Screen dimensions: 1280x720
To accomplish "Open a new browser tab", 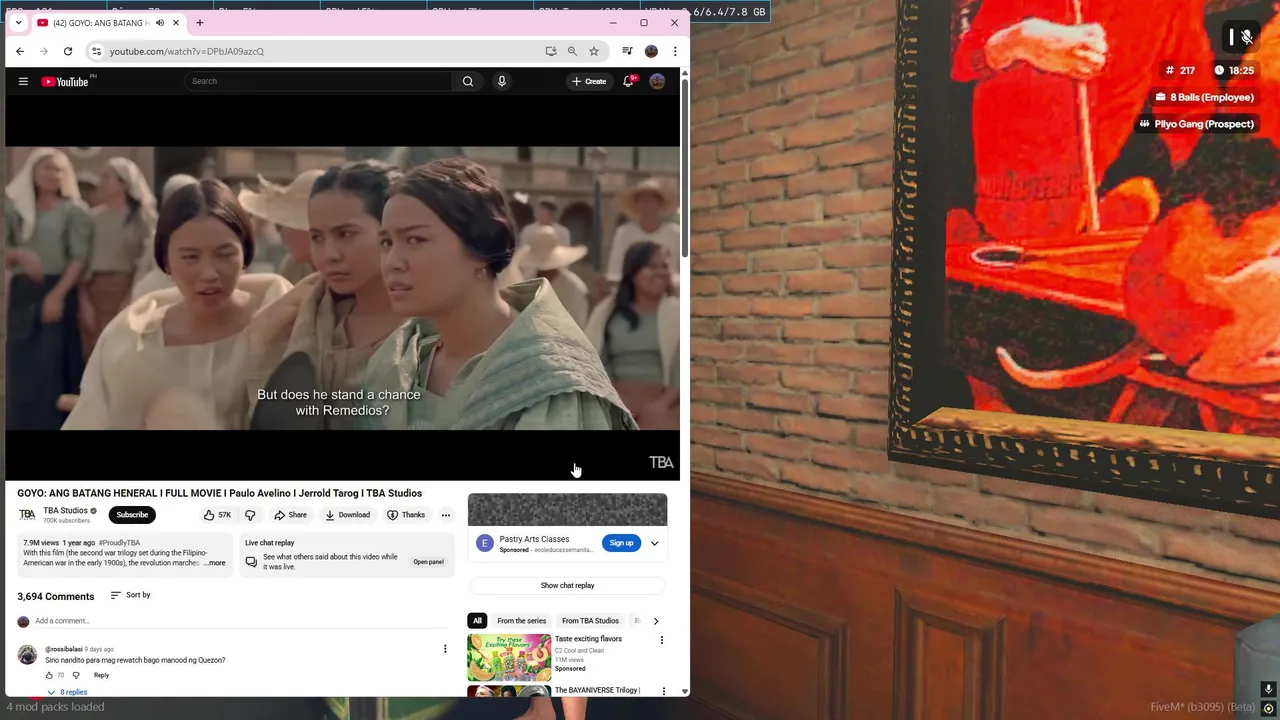I will 200,22.
